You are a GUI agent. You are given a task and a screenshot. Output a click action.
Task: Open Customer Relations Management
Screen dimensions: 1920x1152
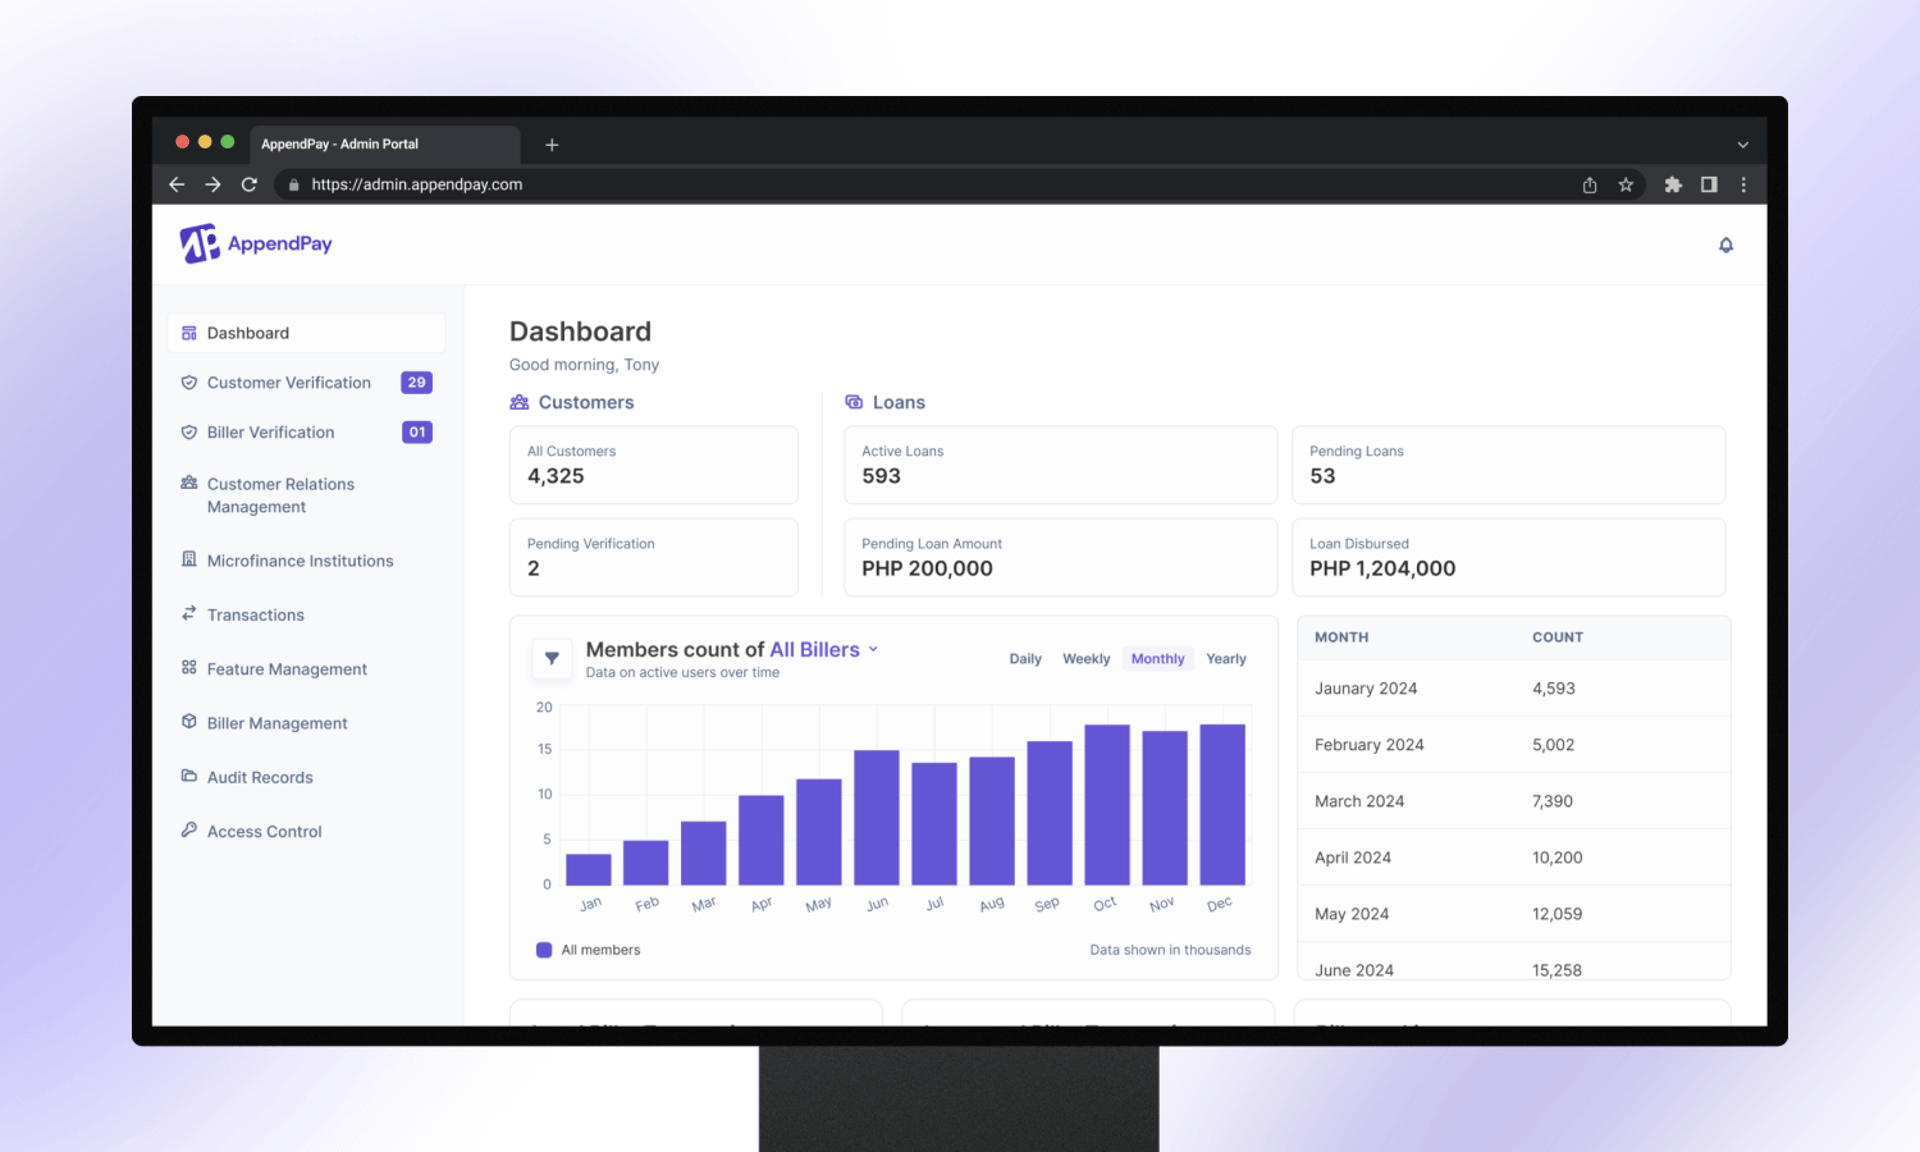pyautogui.click(x=306, y=495)
